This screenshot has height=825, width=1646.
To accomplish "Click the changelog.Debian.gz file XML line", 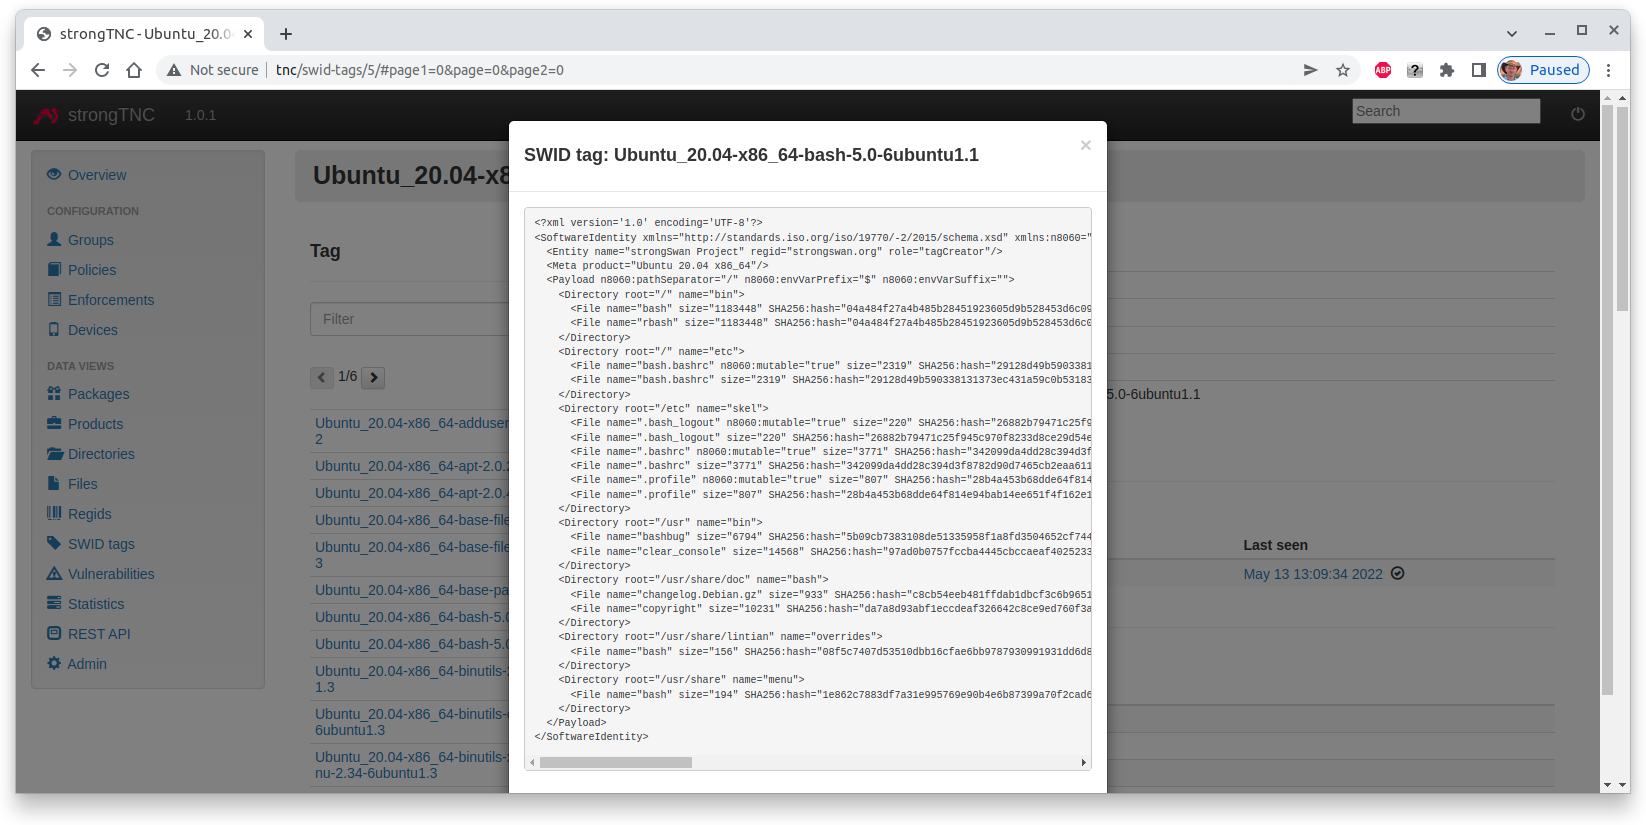I will (x=831, y=595).
